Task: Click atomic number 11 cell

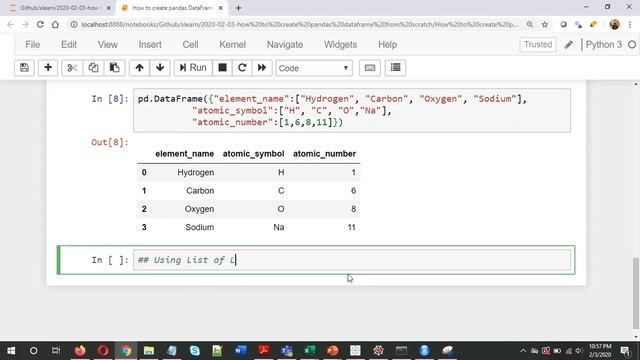Action: [x=351, y=227]
